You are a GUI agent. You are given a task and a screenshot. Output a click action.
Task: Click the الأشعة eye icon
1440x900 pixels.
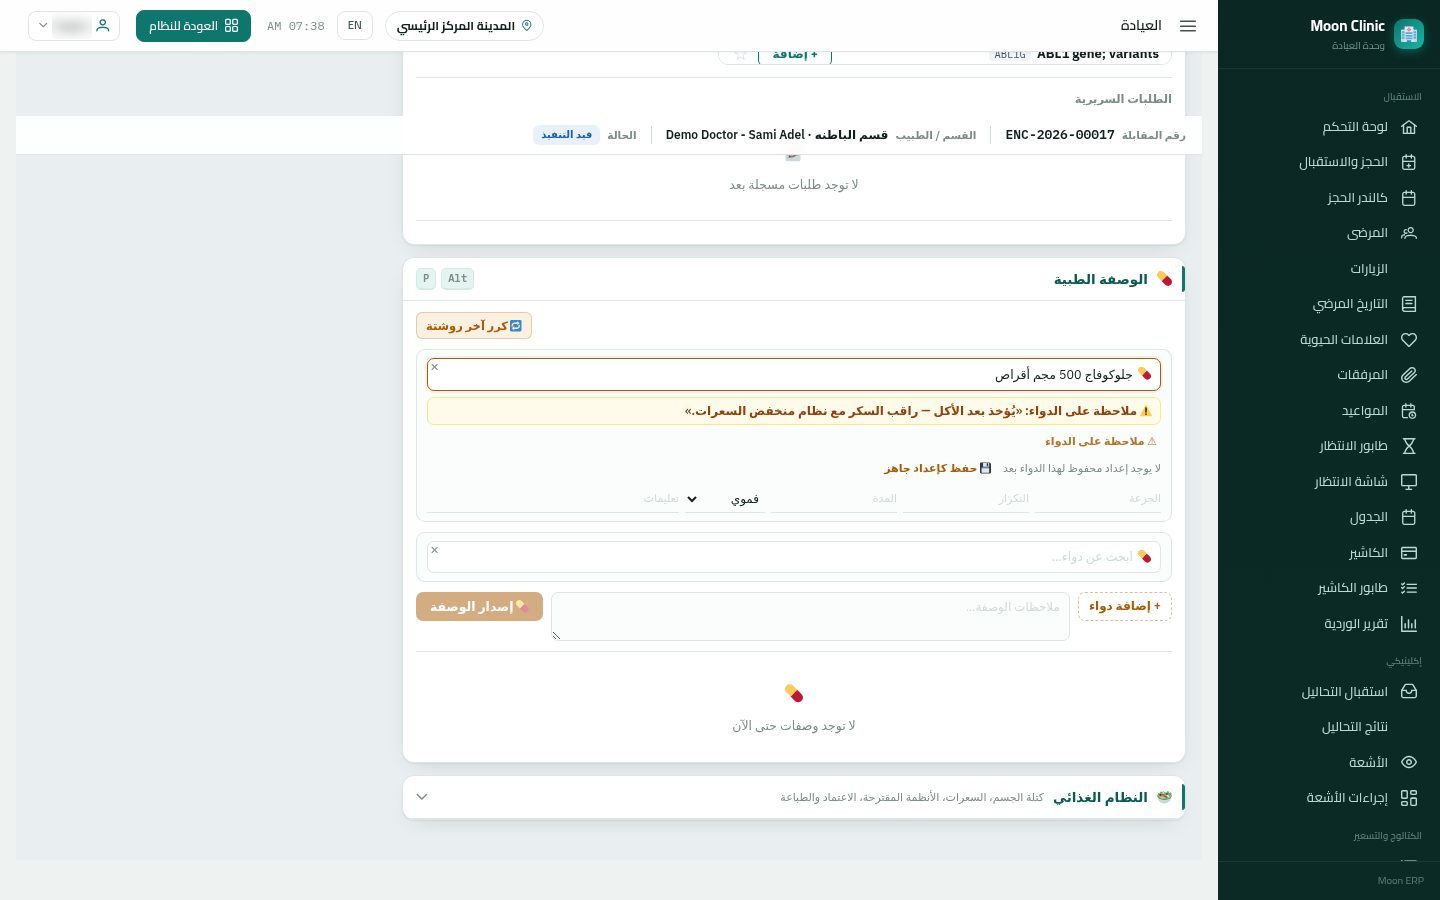pyautogui.click(x=1409, y=762)
